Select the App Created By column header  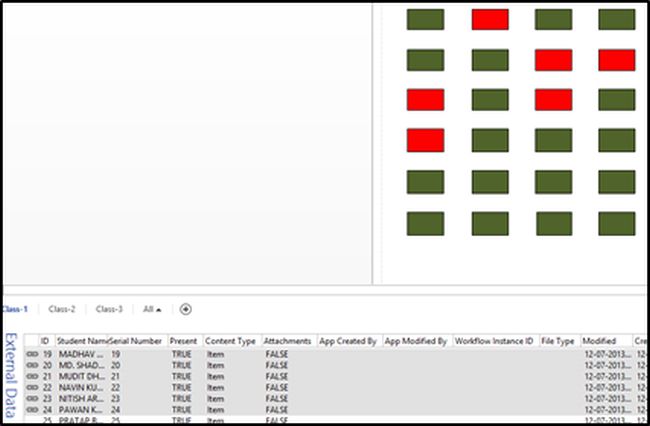pyautogui.click(x=350, y=341)
